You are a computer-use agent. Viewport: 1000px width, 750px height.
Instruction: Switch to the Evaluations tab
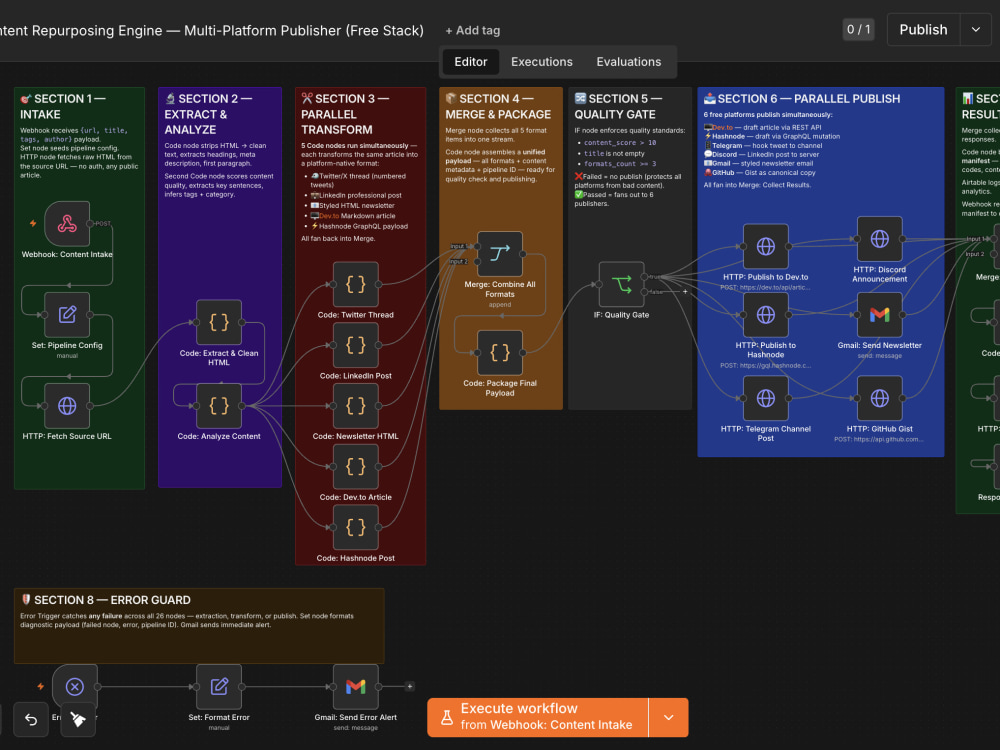pos(628,62)
